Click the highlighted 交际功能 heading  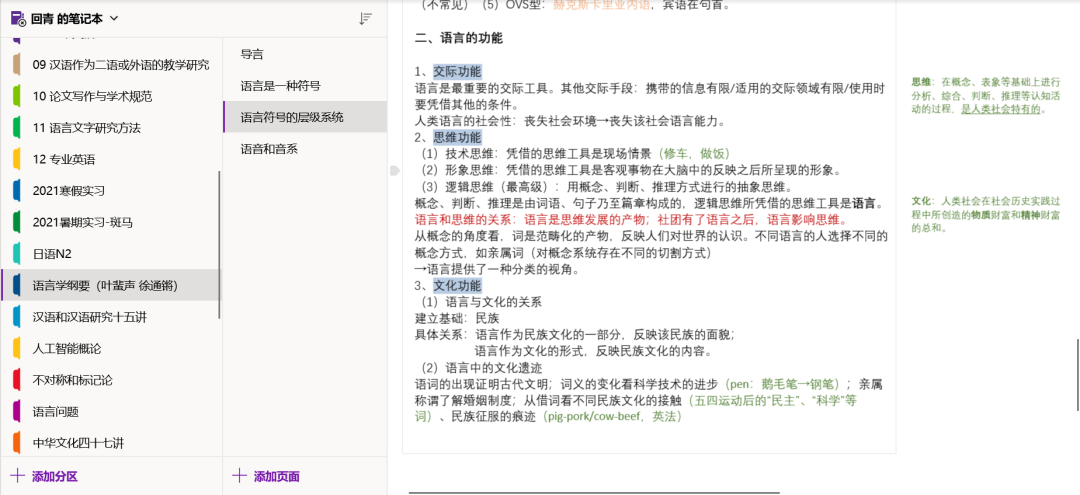click(457, 72)
